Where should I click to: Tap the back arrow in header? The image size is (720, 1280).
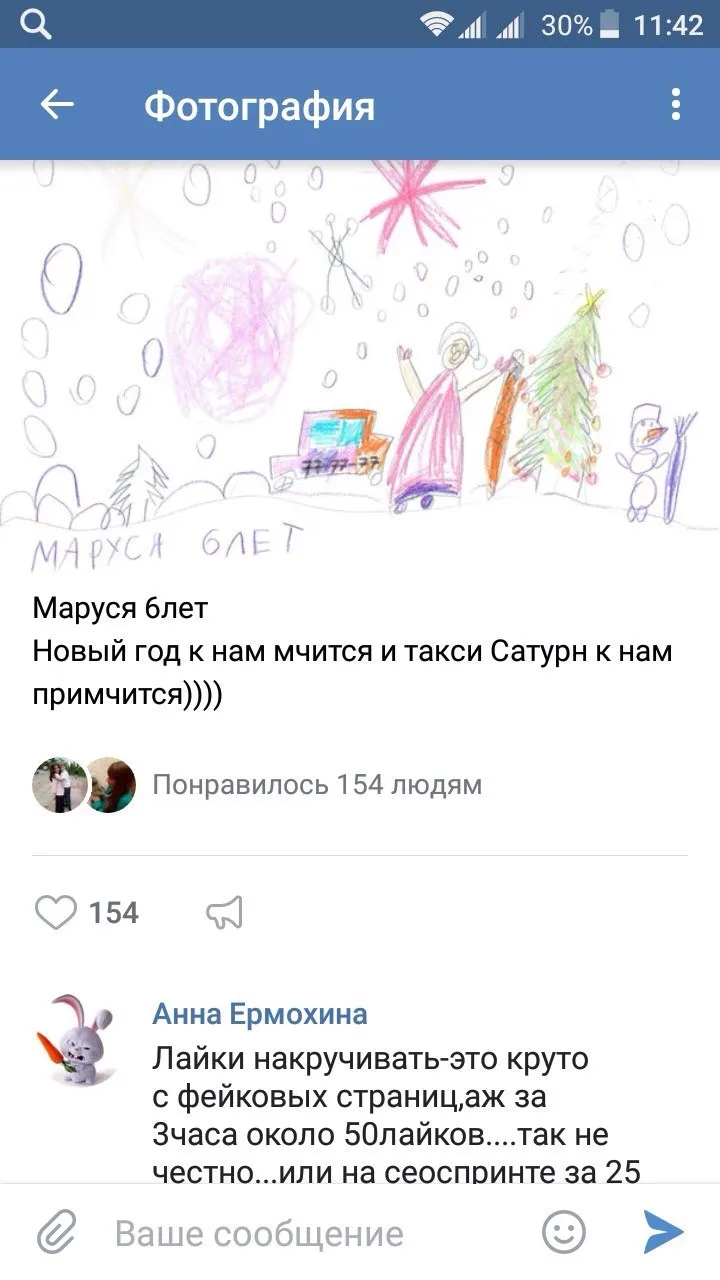click(57, 105)
